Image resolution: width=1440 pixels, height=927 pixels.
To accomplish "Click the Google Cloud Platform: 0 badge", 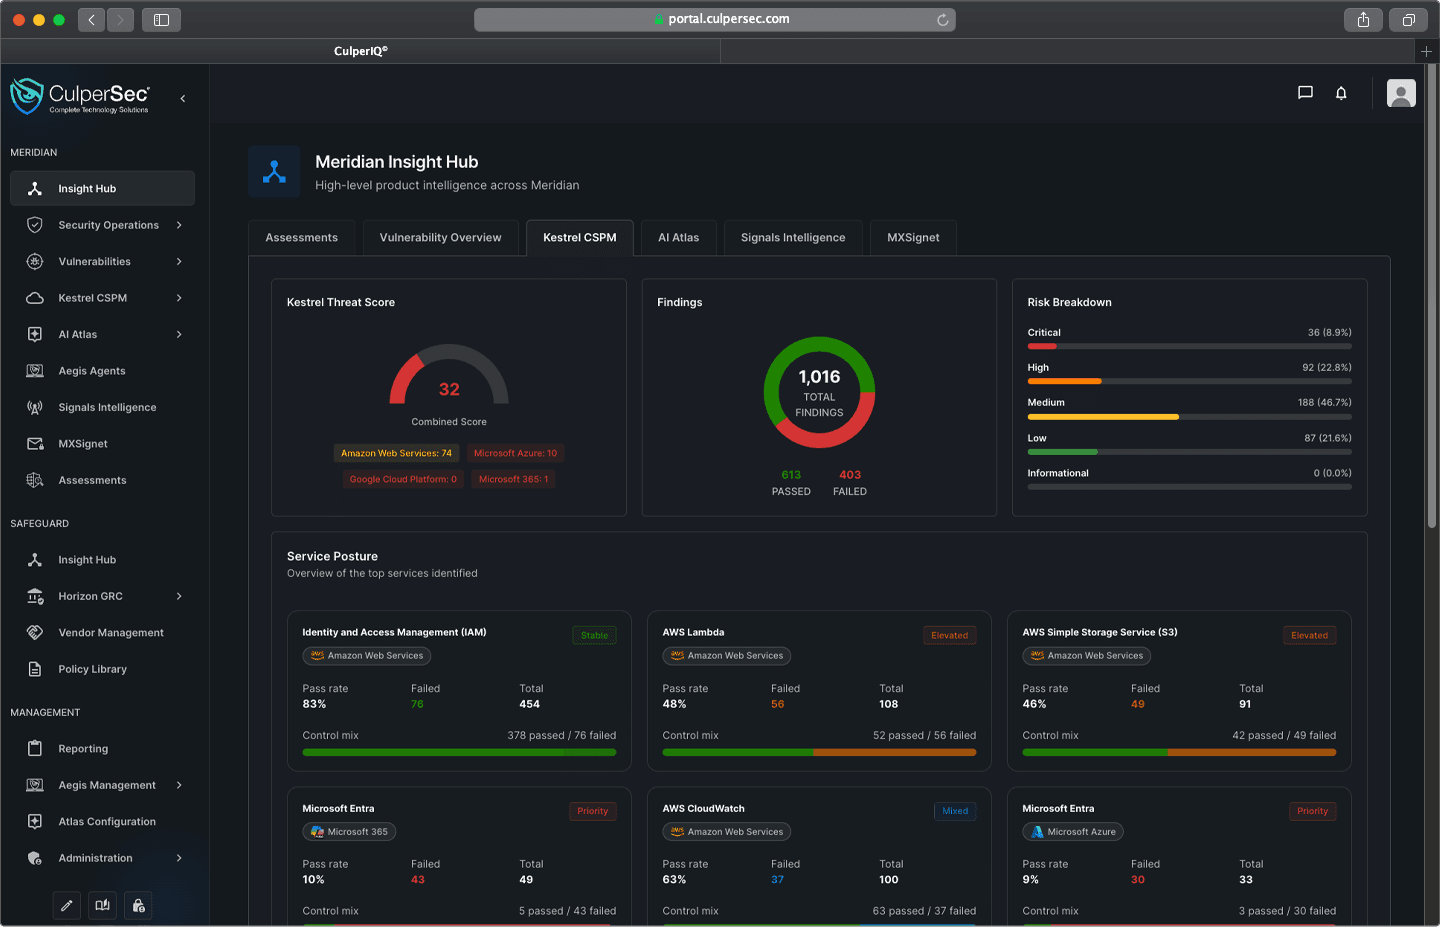I will coord(403,479).
